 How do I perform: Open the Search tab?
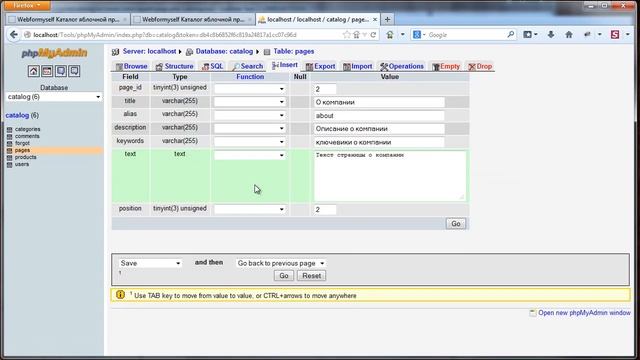pyautogui.click(x=248, y=66)
